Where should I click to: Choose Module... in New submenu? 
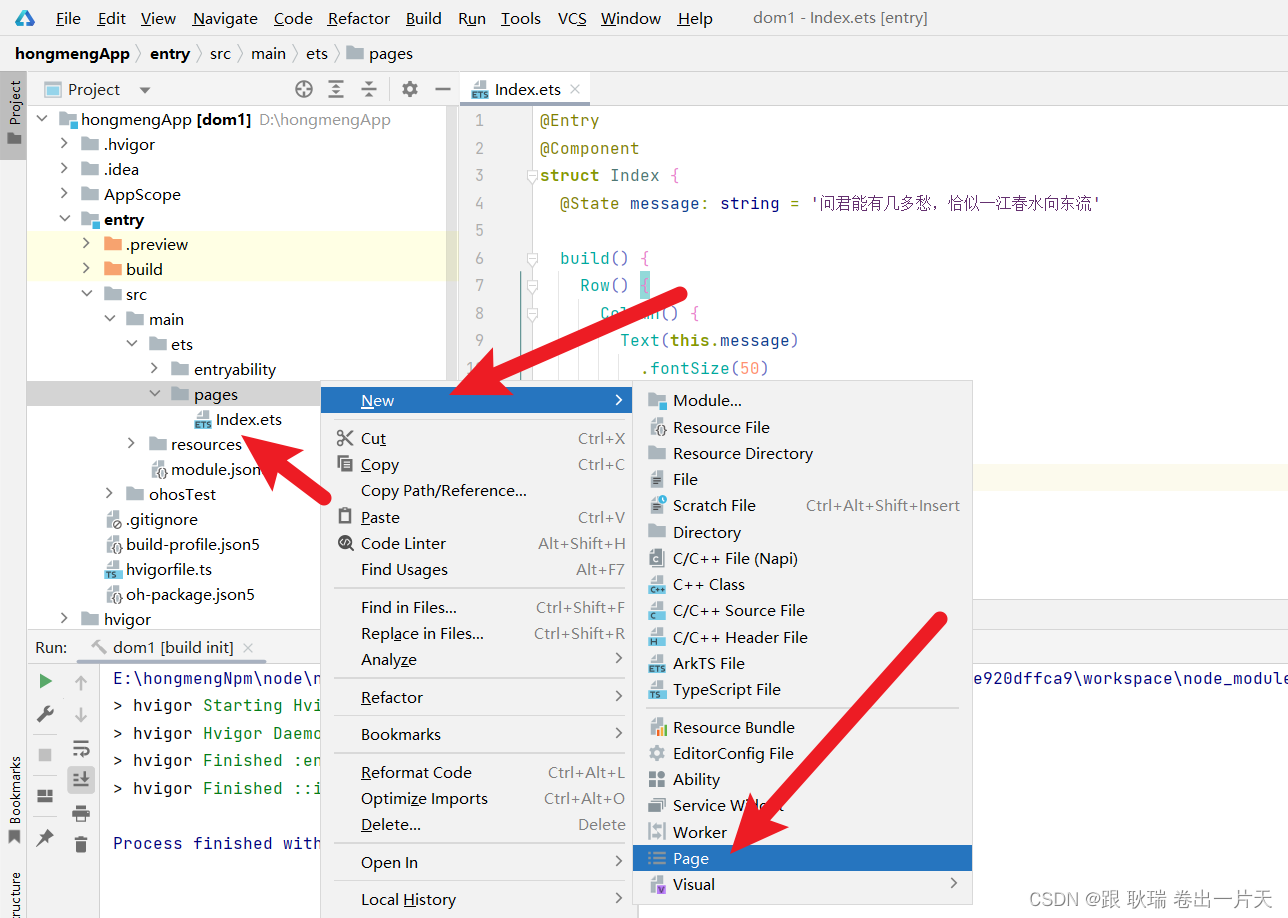(802, 401)
